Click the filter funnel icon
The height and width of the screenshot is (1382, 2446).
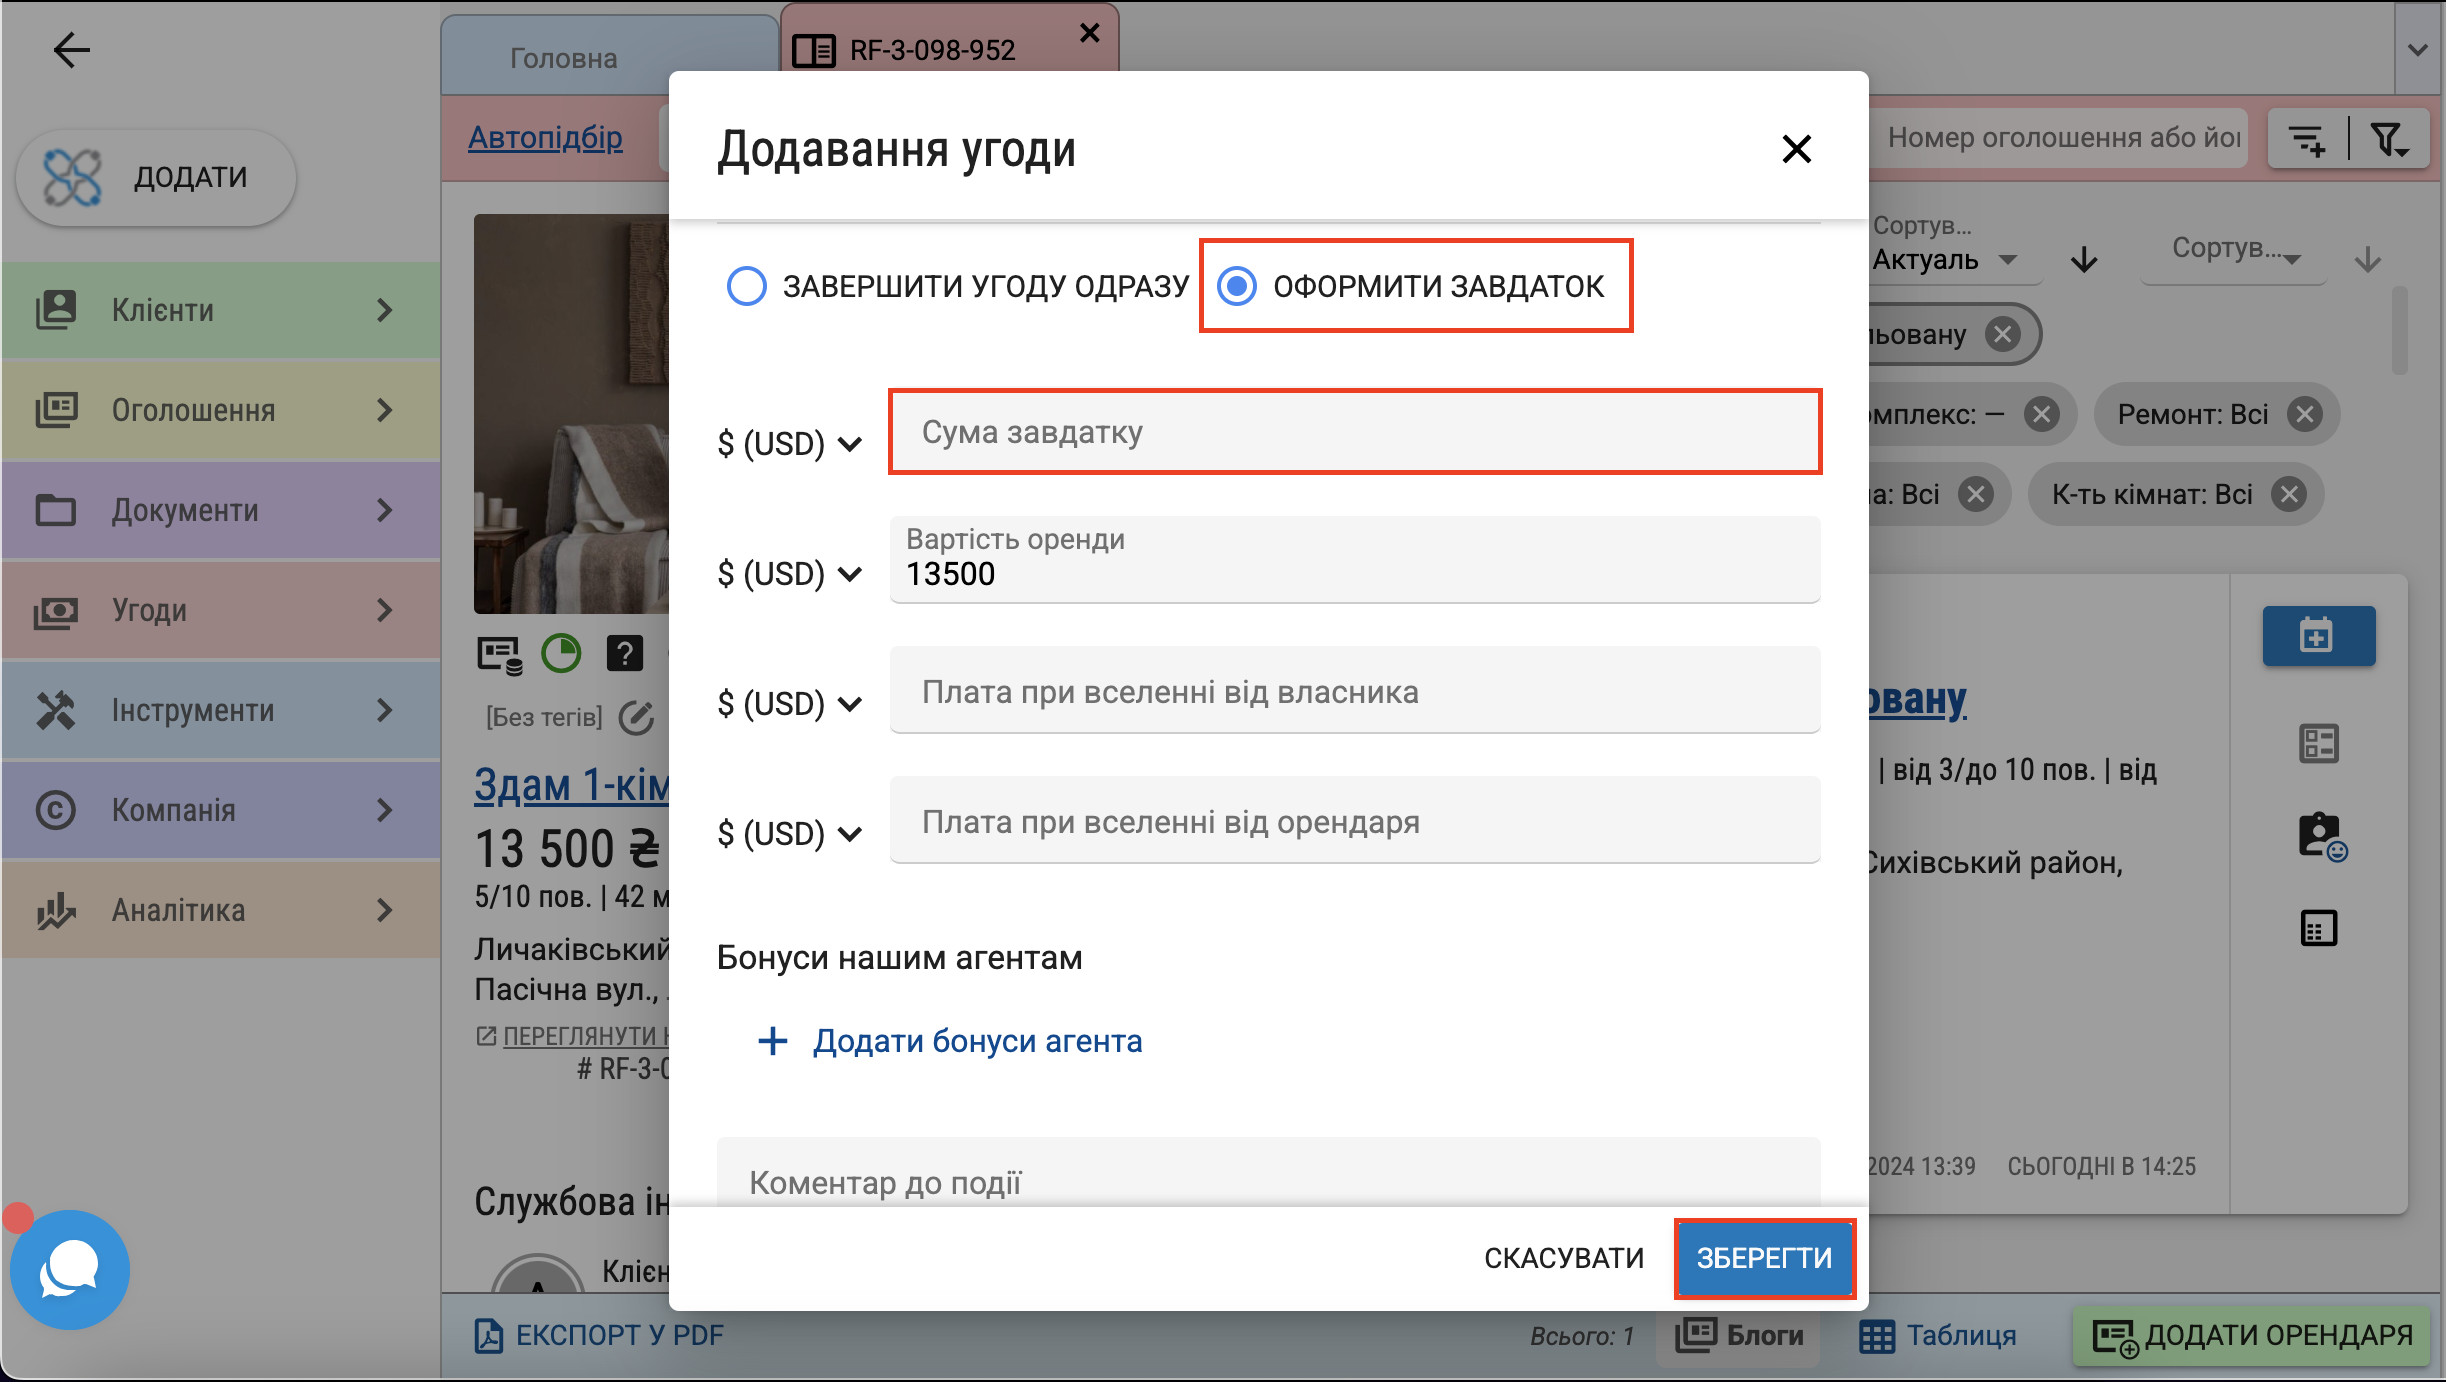2389,139
